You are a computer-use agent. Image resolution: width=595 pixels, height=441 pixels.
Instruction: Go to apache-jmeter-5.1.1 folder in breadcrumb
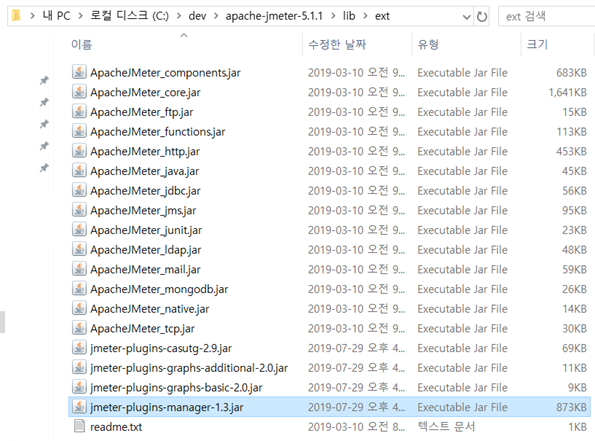coord(274,16)
